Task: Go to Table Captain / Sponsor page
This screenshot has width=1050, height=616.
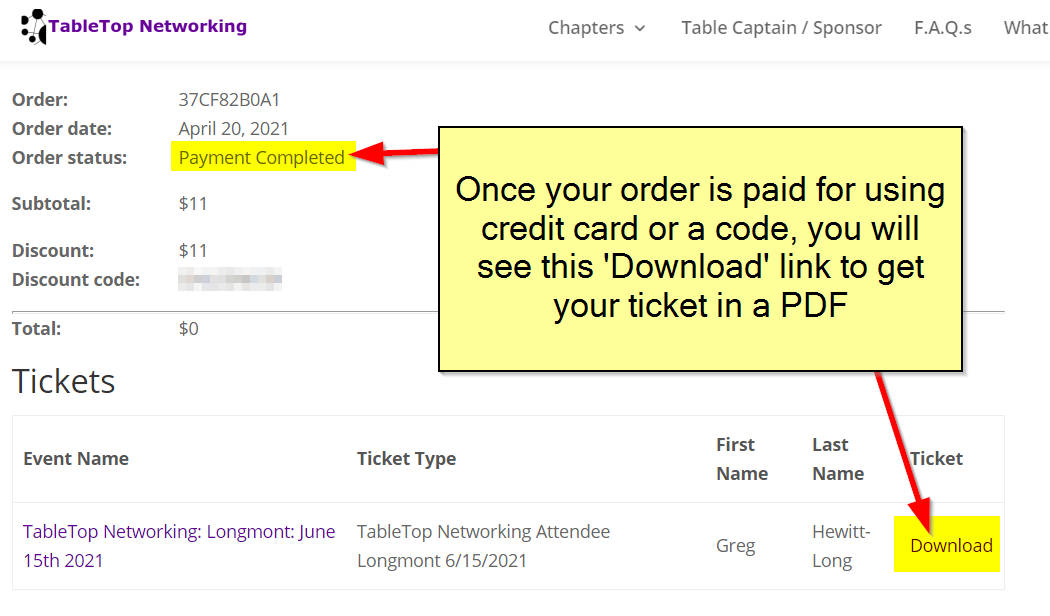Action: tap(781, 28)
